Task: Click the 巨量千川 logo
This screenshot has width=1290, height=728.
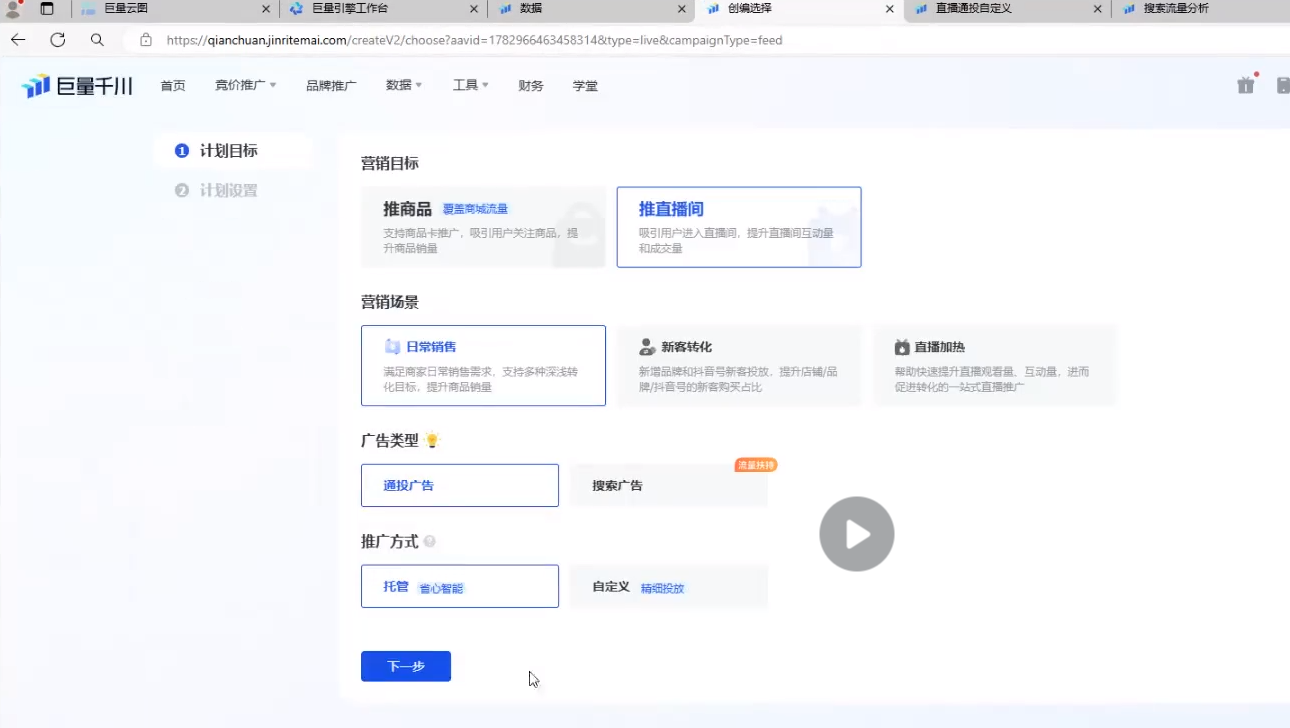Action: tap(77, 86)
